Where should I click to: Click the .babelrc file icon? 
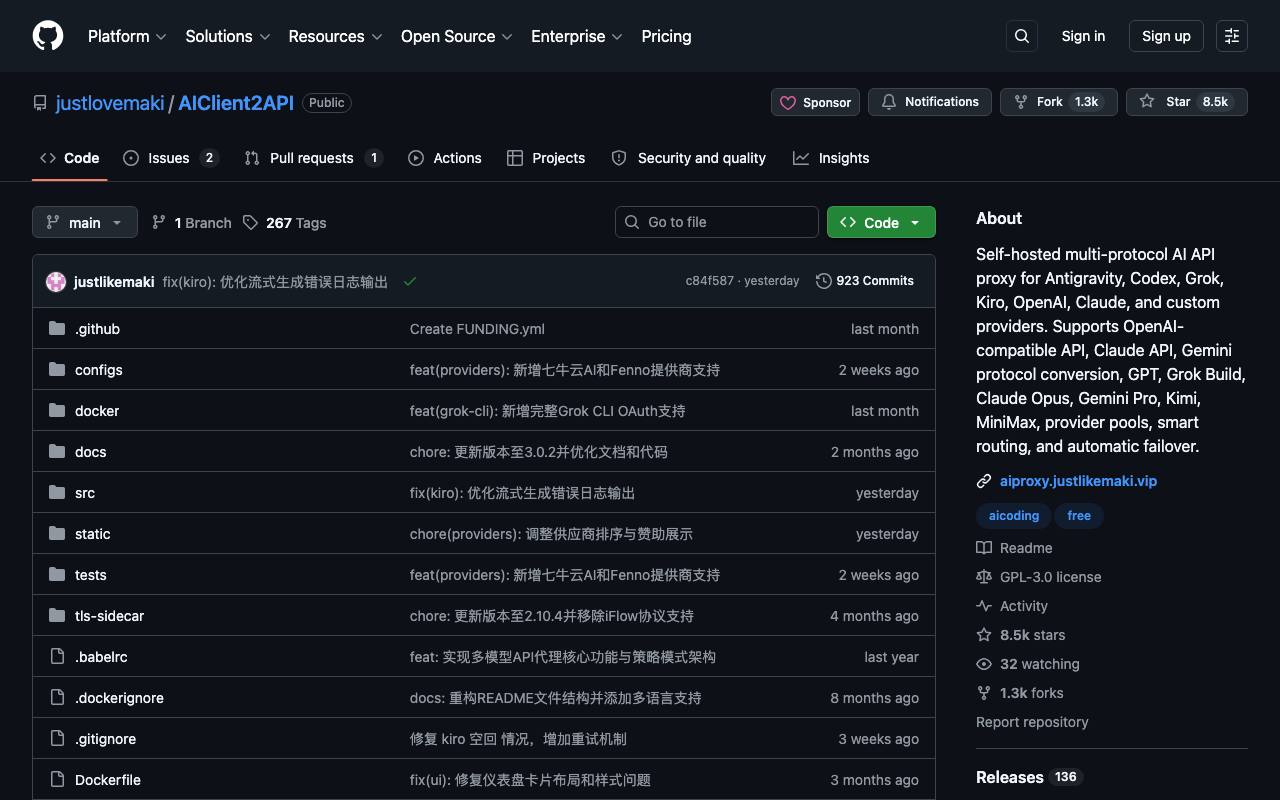(57, 657)
